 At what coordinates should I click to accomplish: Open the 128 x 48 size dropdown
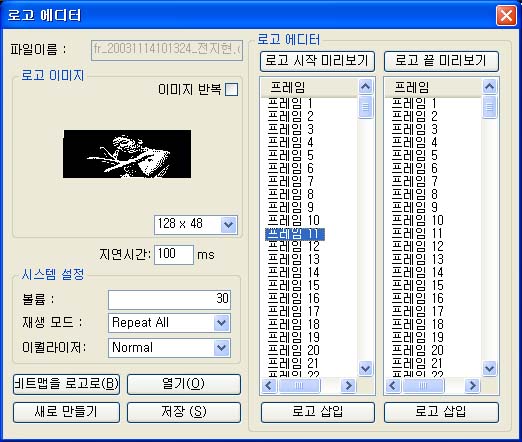point(229,225)
